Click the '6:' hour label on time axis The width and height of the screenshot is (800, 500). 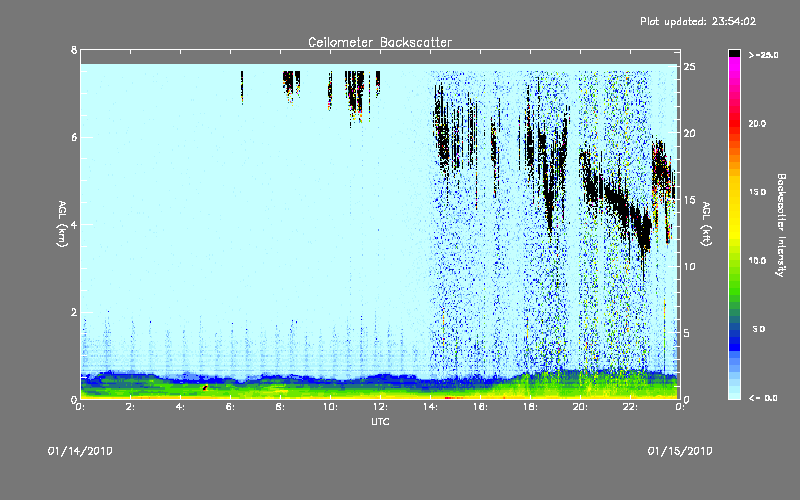(231, 407)
